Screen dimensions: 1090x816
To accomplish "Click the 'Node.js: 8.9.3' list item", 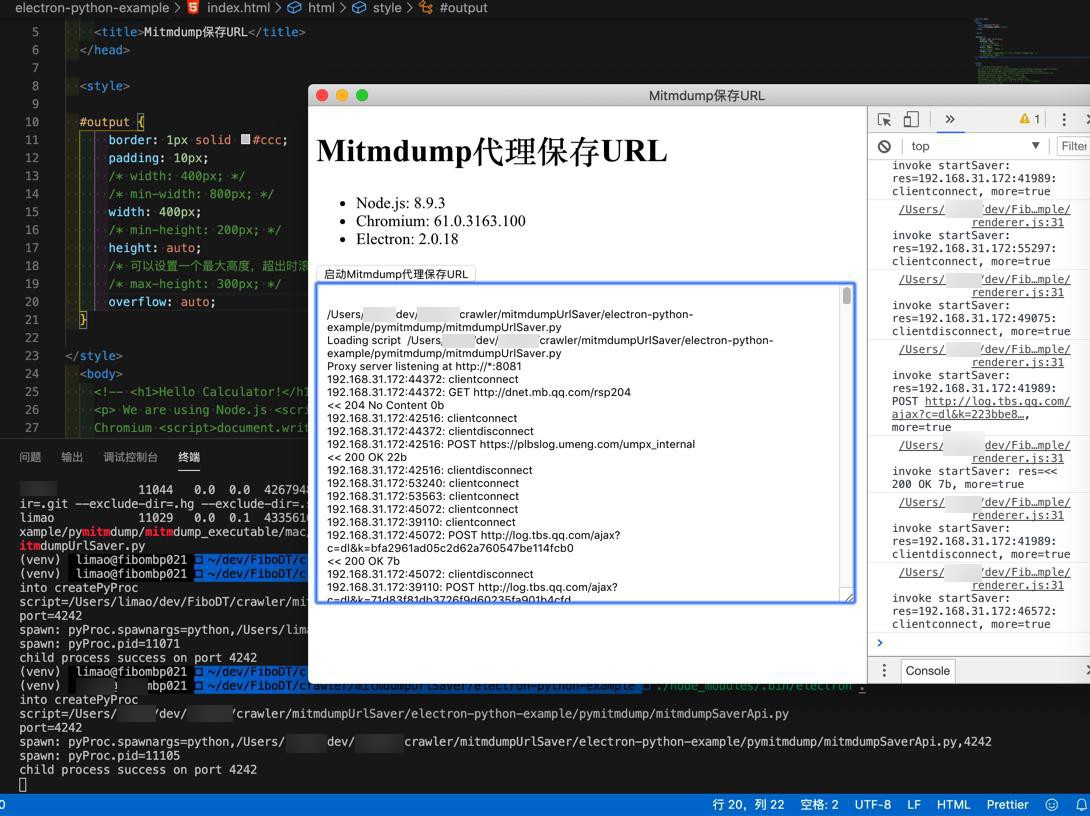I will pyautogui.click(x=400, y=203).
